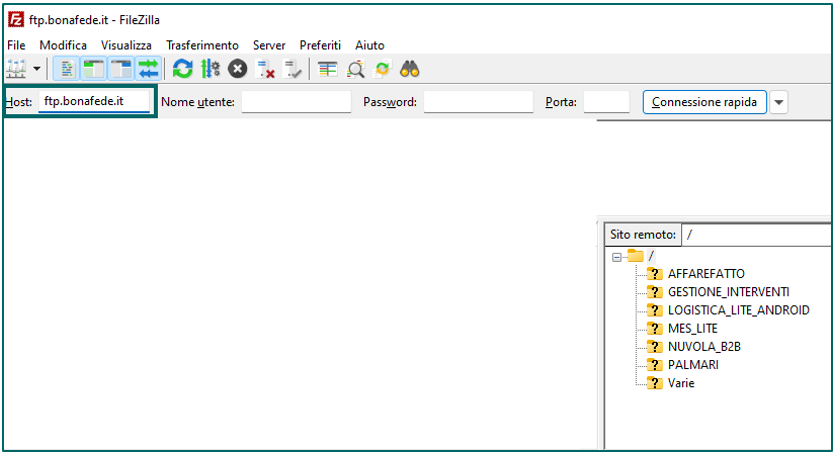Screen dimensions: 839x457
Task: Open the File menu
Action: (16, 45)
